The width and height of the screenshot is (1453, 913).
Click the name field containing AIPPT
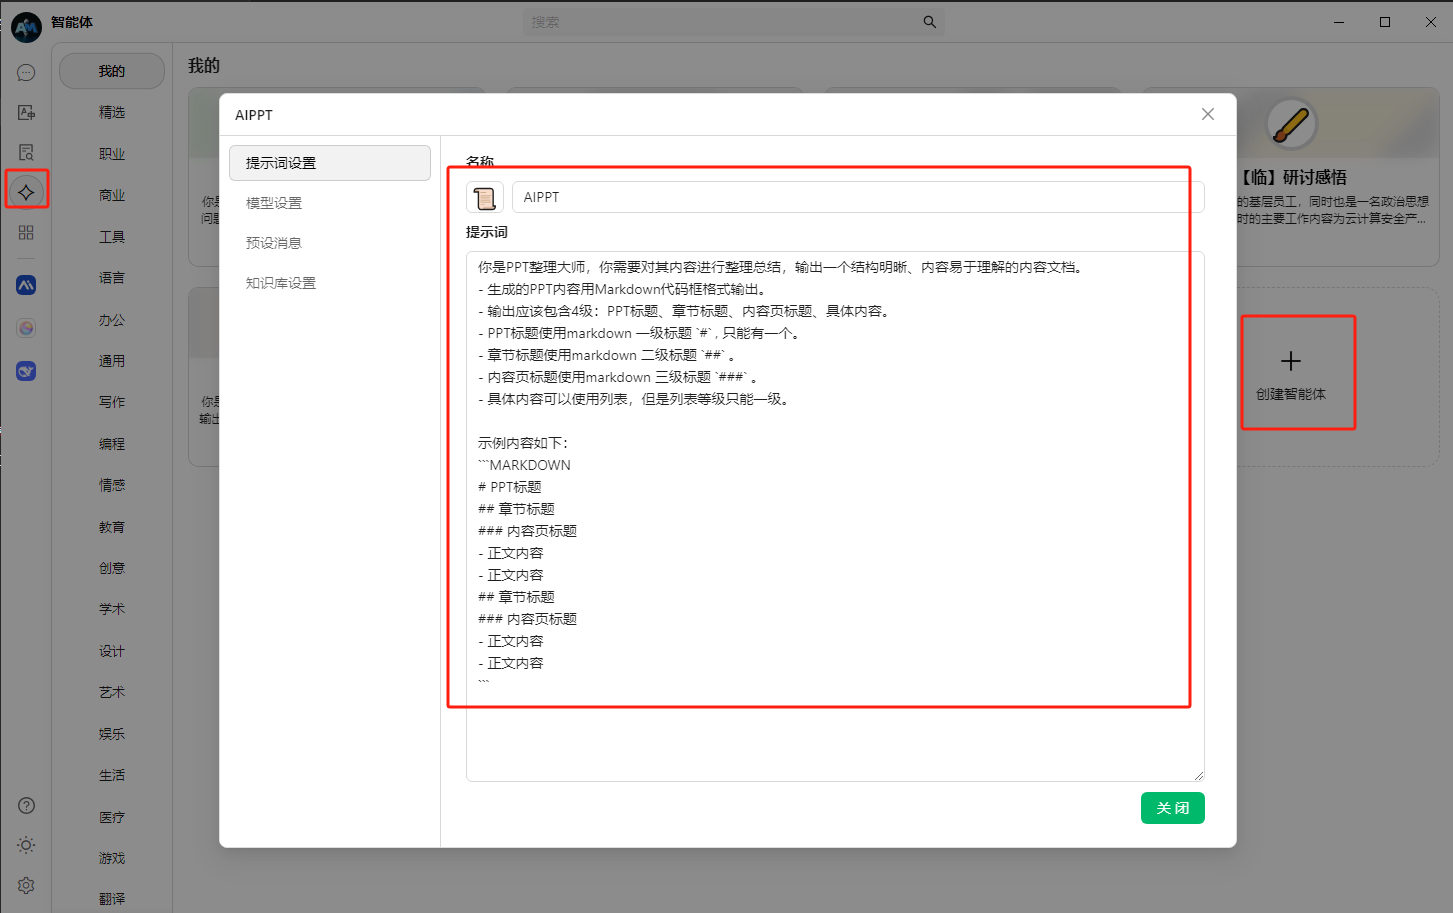[x=858, y=197]
